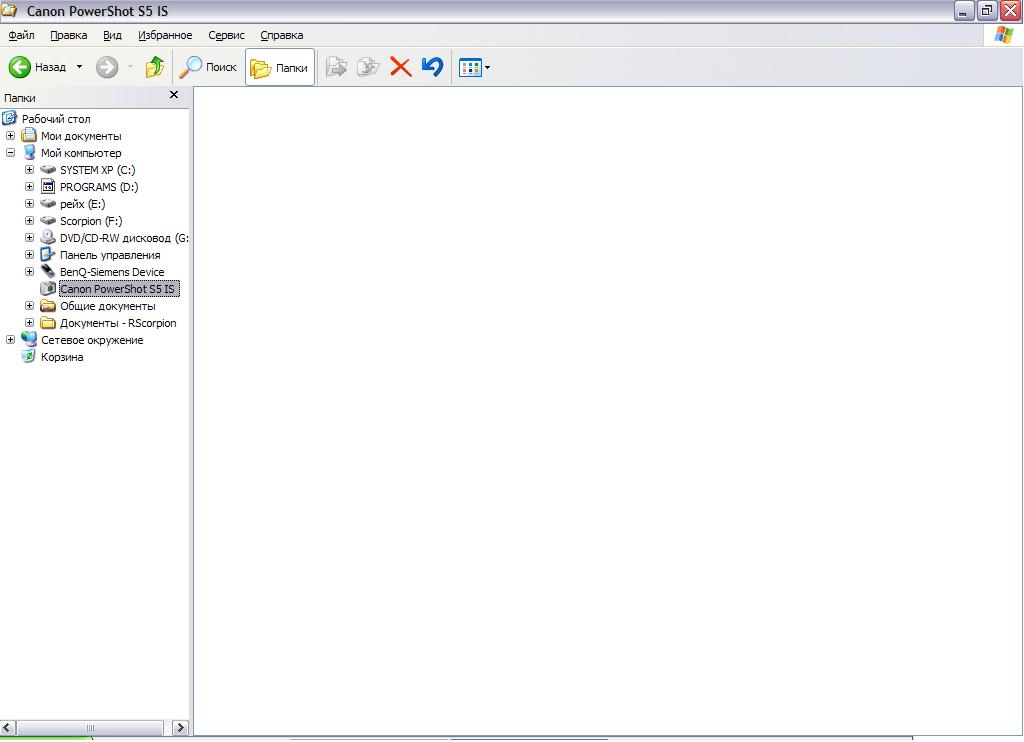Toggle the Папки folders pane button

click(x=280, y=67)
